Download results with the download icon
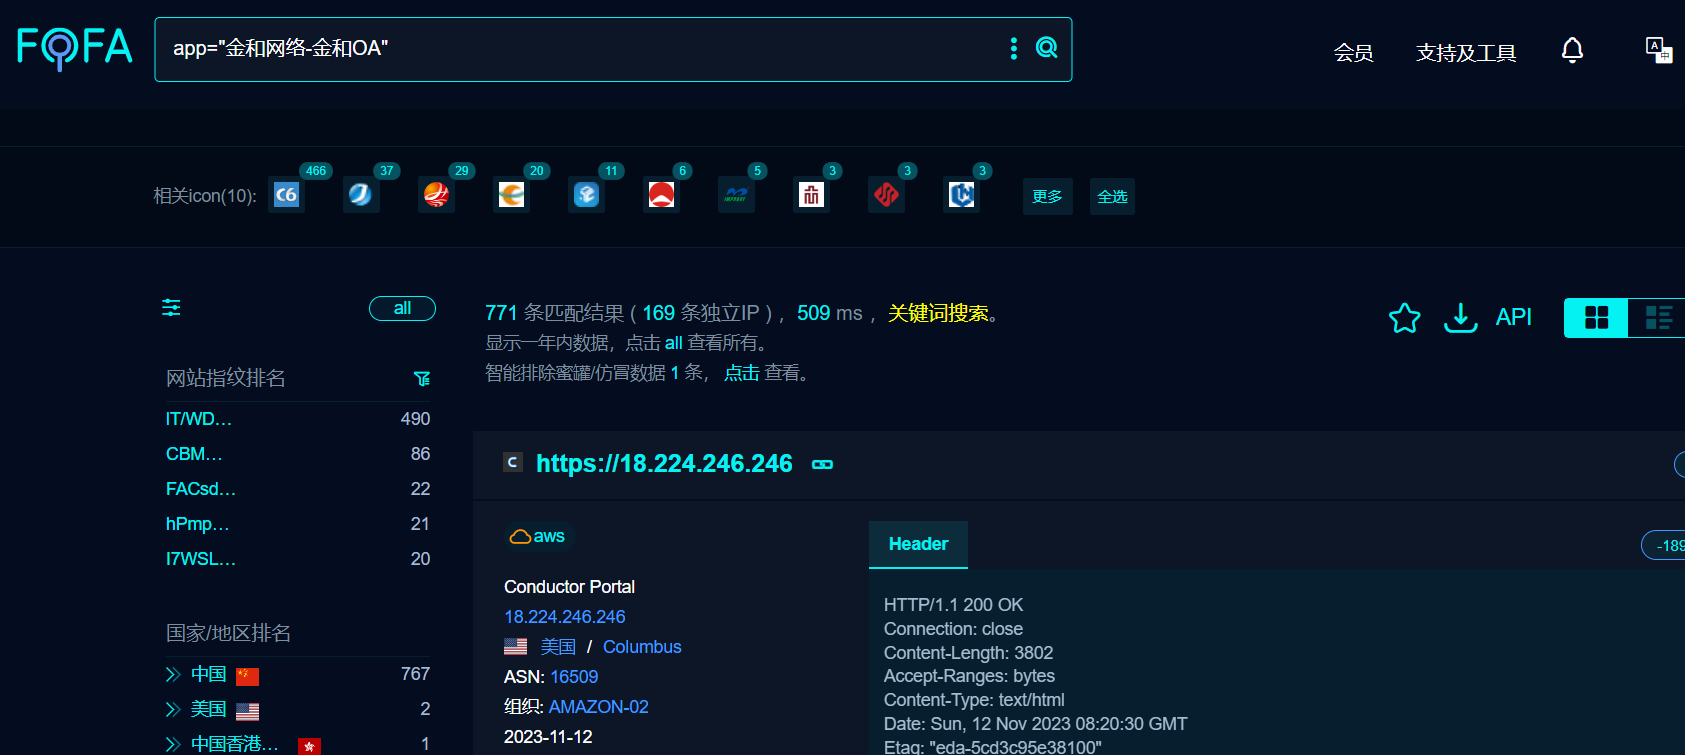1685x755 pixels. [x=1461, y=318]
